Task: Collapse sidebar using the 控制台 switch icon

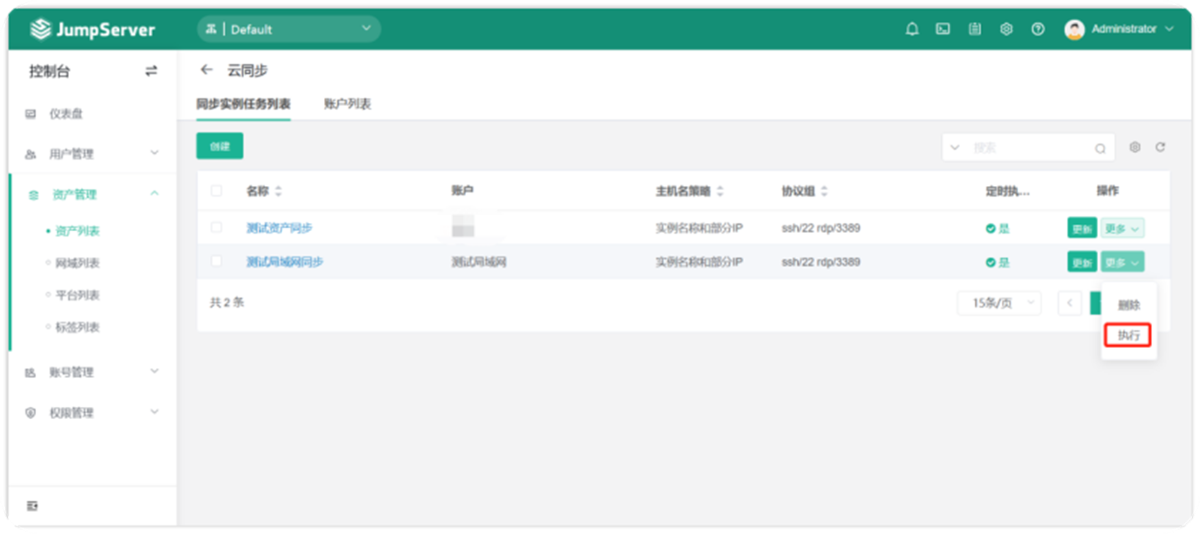Action: click(x=151, y=71)
